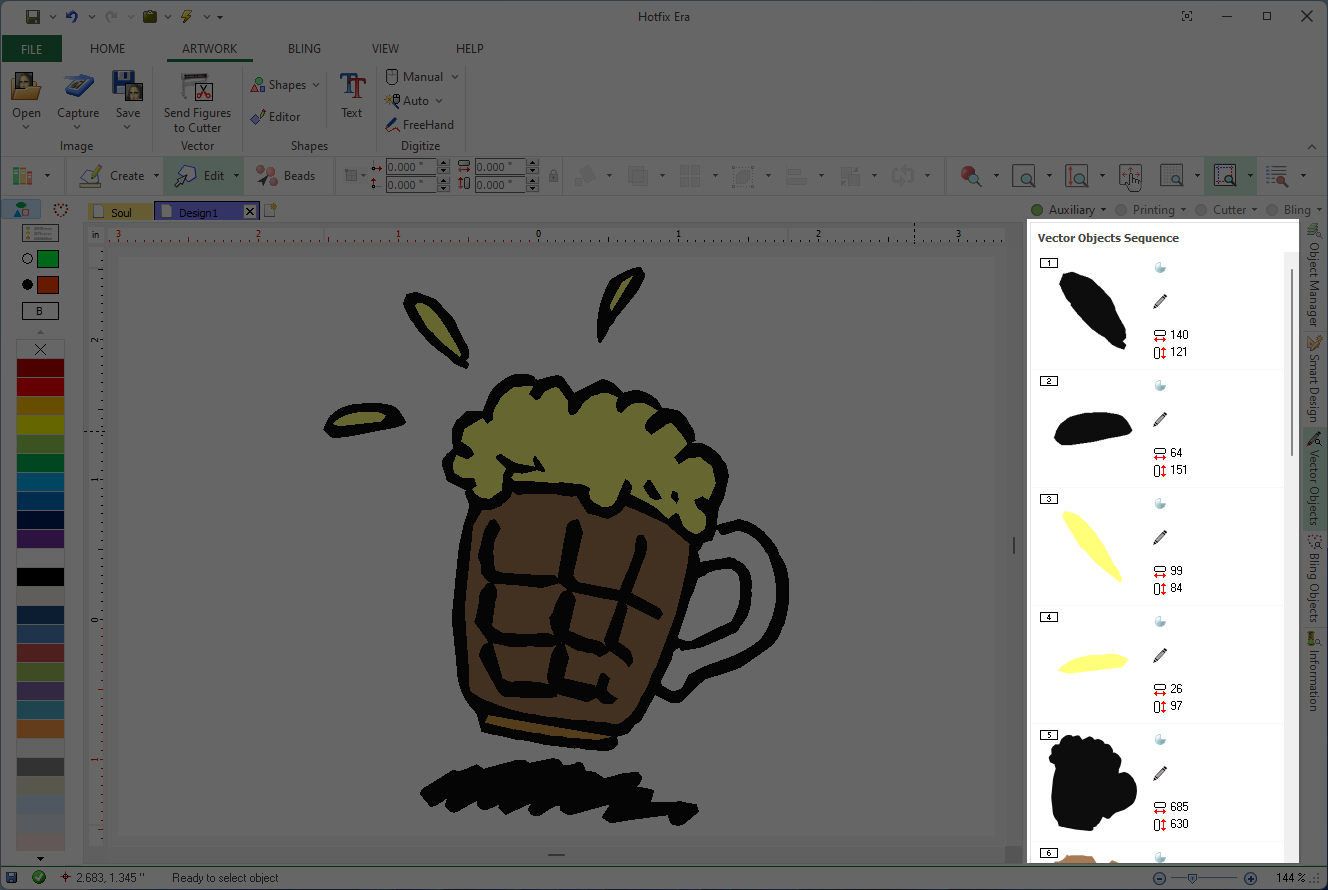Click the zoom out minus button
Viewport: 1328px width, 890px height.
tap(1159, 878)
